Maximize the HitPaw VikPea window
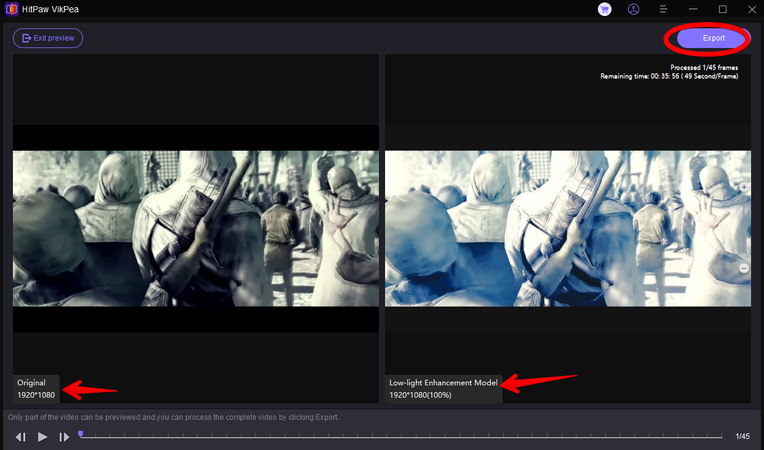Screen dimensions: 764x450 coord(723,9)
